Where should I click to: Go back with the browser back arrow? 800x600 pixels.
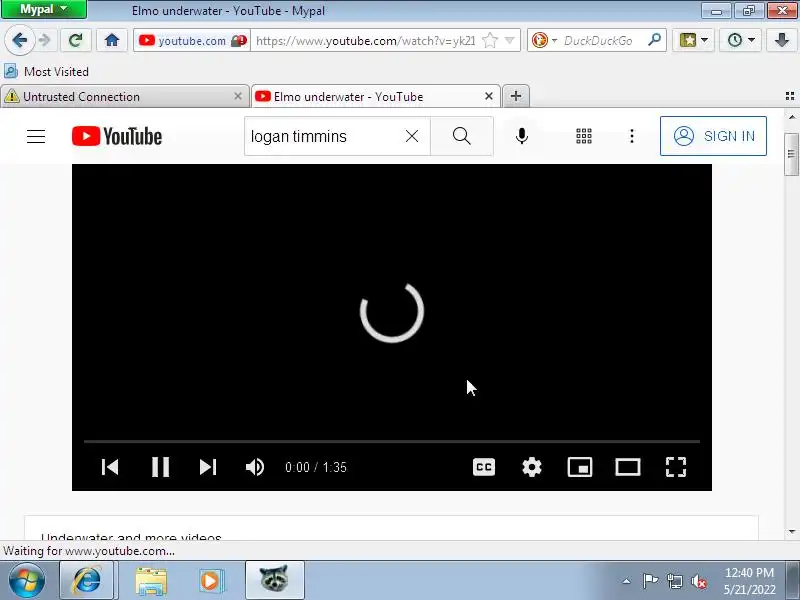pyautogui.click(x=19, y=40)
